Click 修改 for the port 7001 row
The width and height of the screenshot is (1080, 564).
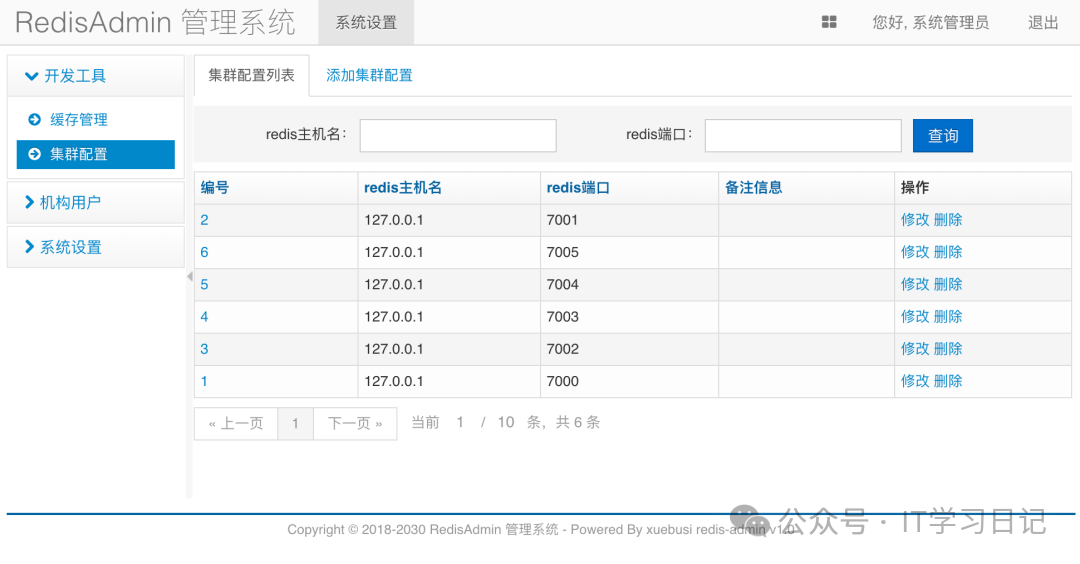click(x=915, y=220)
